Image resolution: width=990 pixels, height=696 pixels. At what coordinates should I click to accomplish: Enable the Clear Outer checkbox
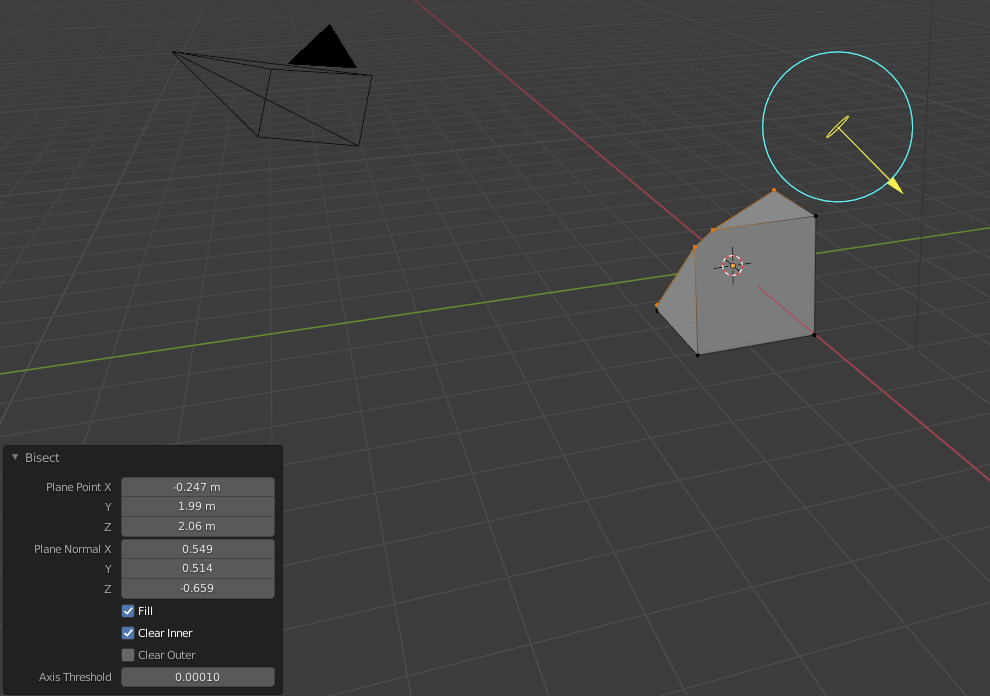click(128, 655)
